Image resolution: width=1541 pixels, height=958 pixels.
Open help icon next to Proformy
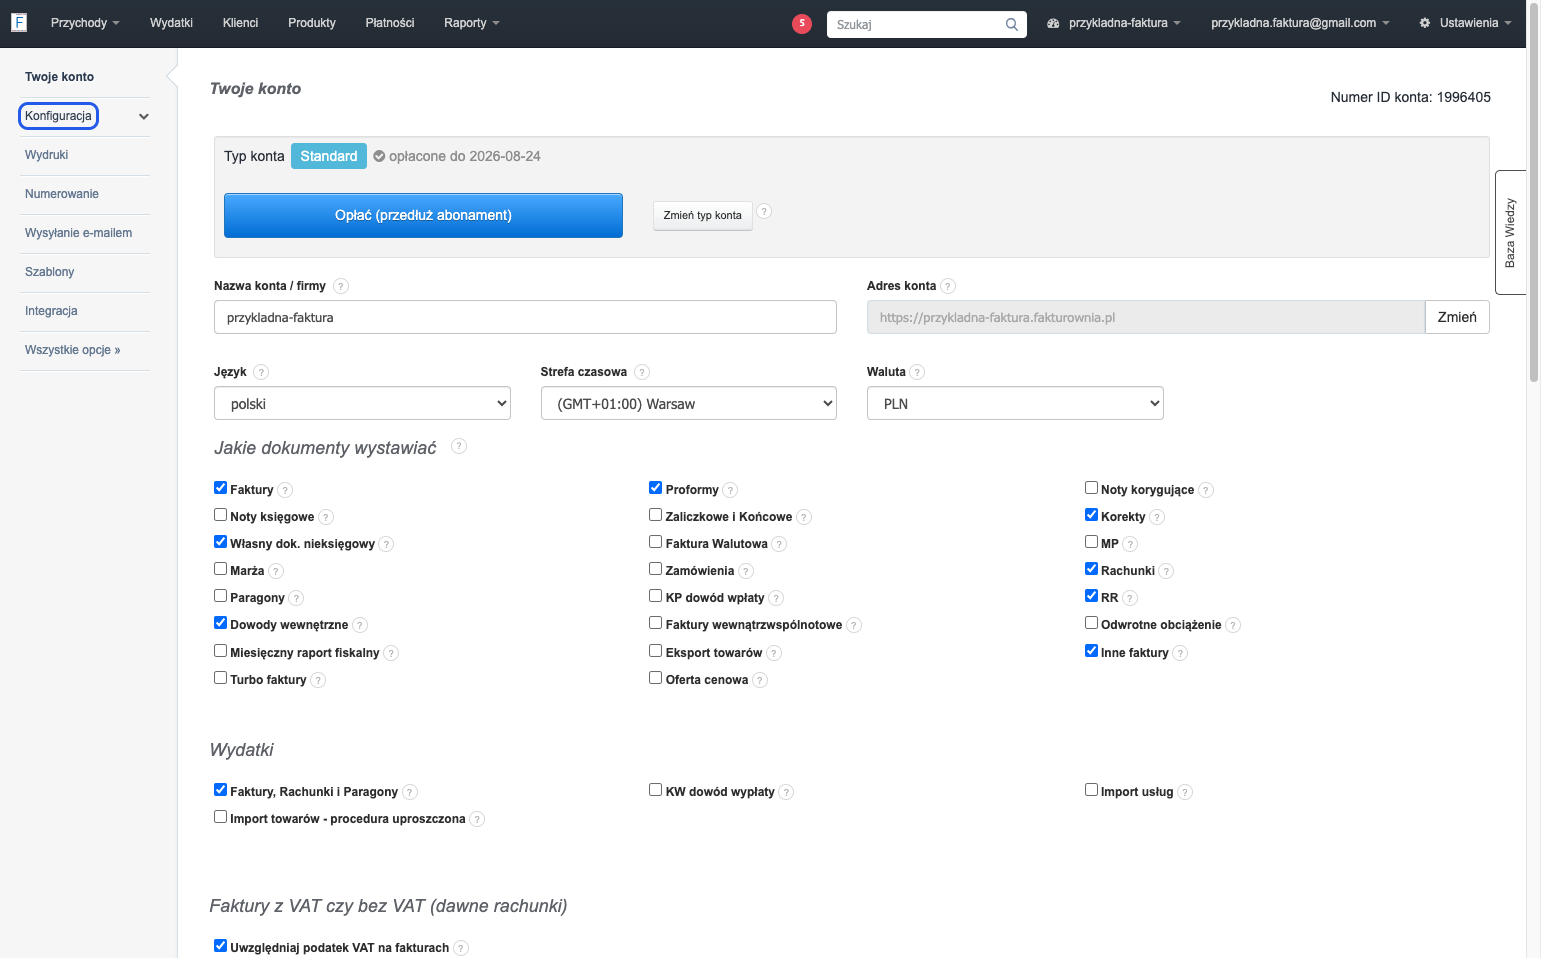[x=730, y=490]
